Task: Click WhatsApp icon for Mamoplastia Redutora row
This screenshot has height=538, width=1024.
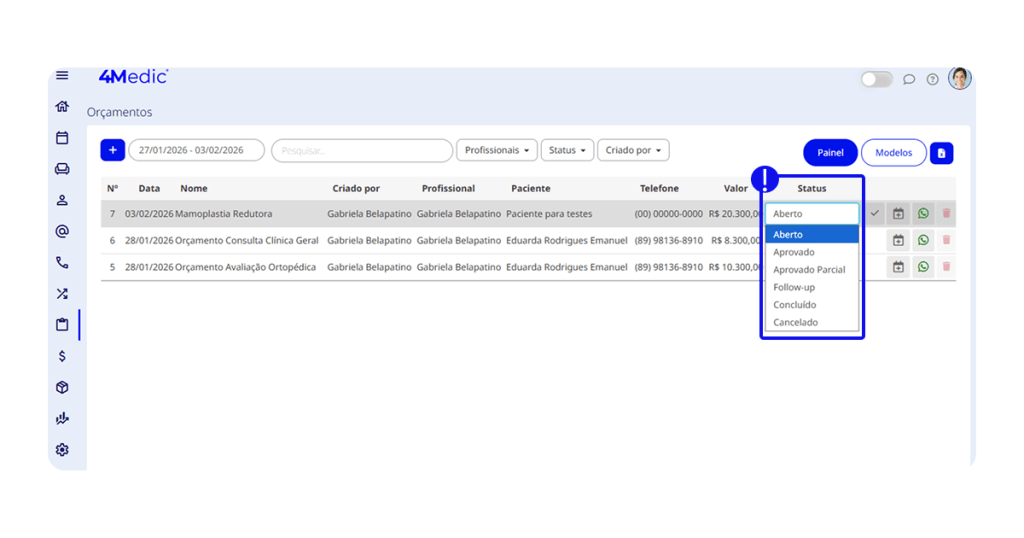Action: point(922,214)
